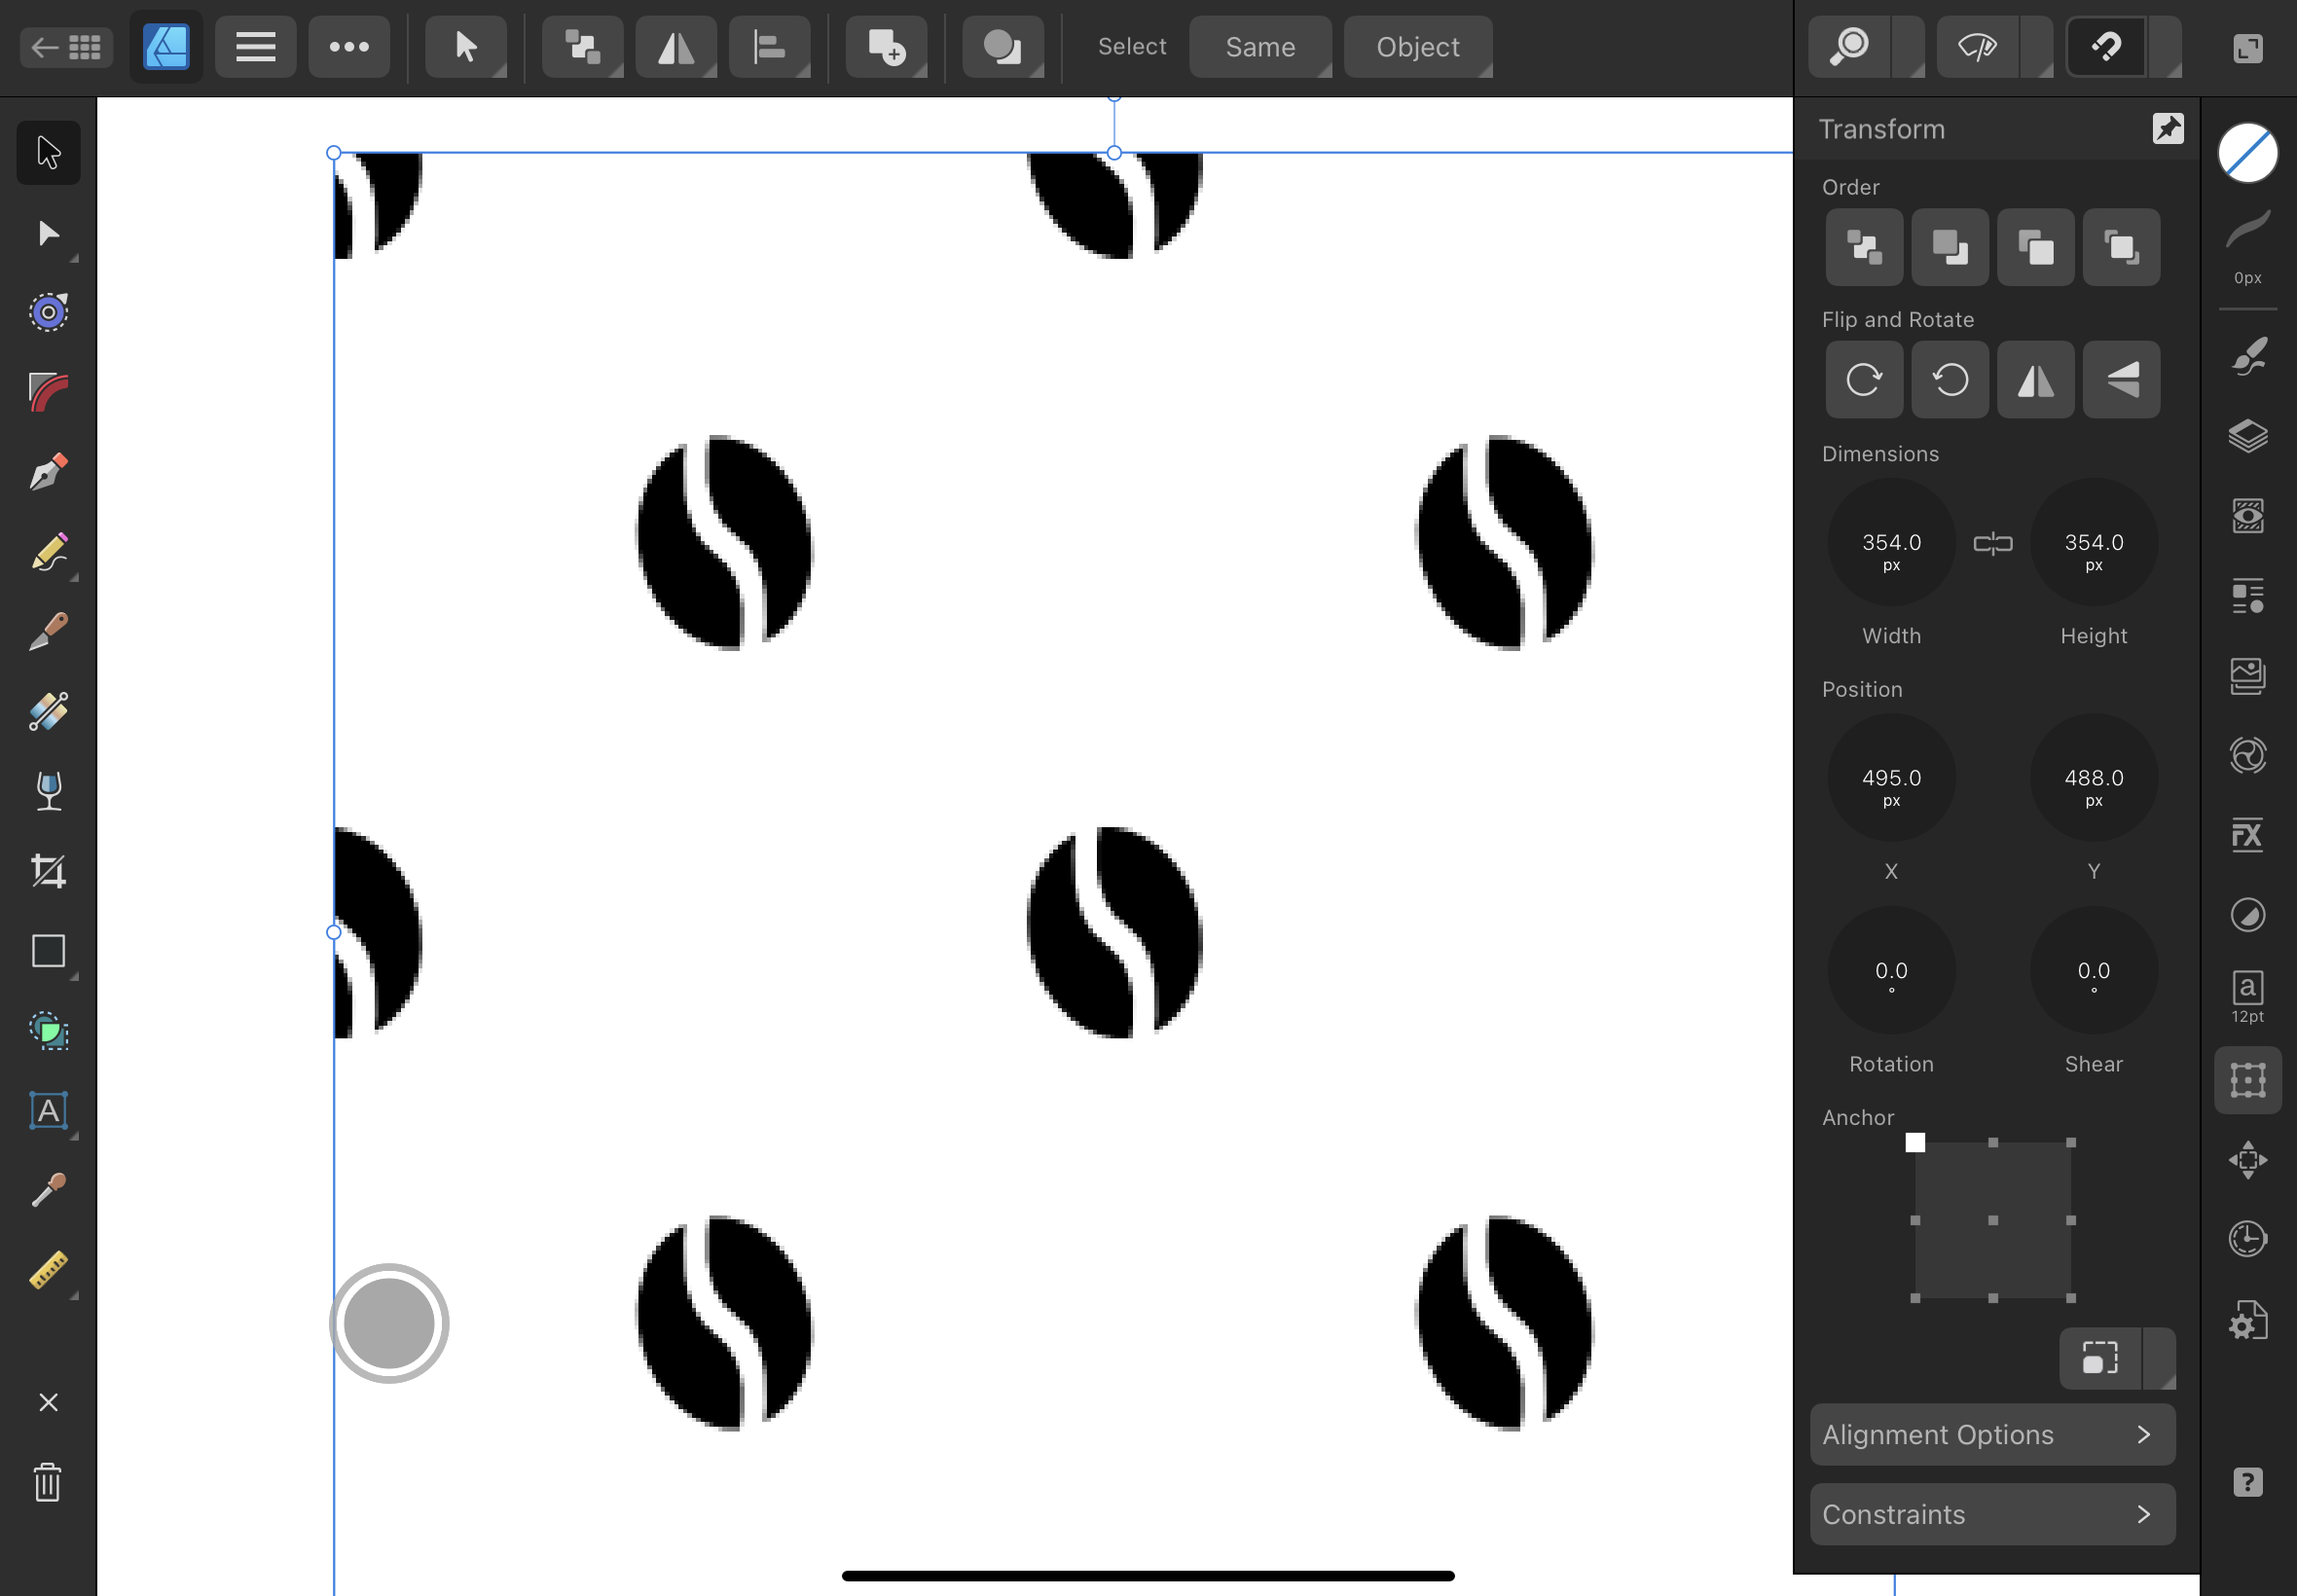
Task: Toggle the preview mode eye icon
Action: point(1977,47)
